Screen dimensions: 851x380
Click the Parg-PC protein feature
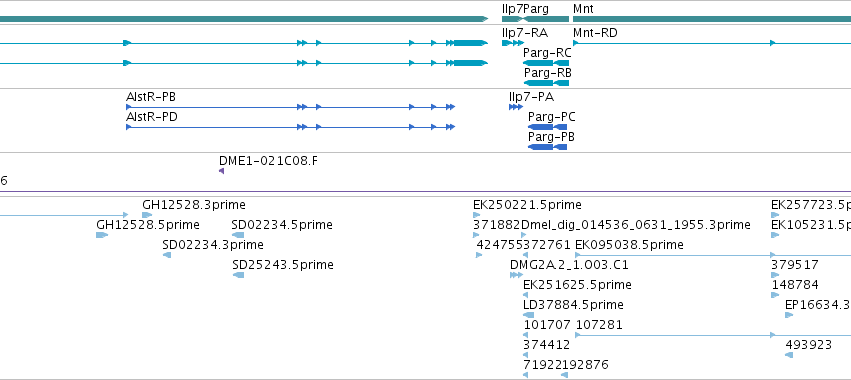pyautogui.click(x=548, y=127)
